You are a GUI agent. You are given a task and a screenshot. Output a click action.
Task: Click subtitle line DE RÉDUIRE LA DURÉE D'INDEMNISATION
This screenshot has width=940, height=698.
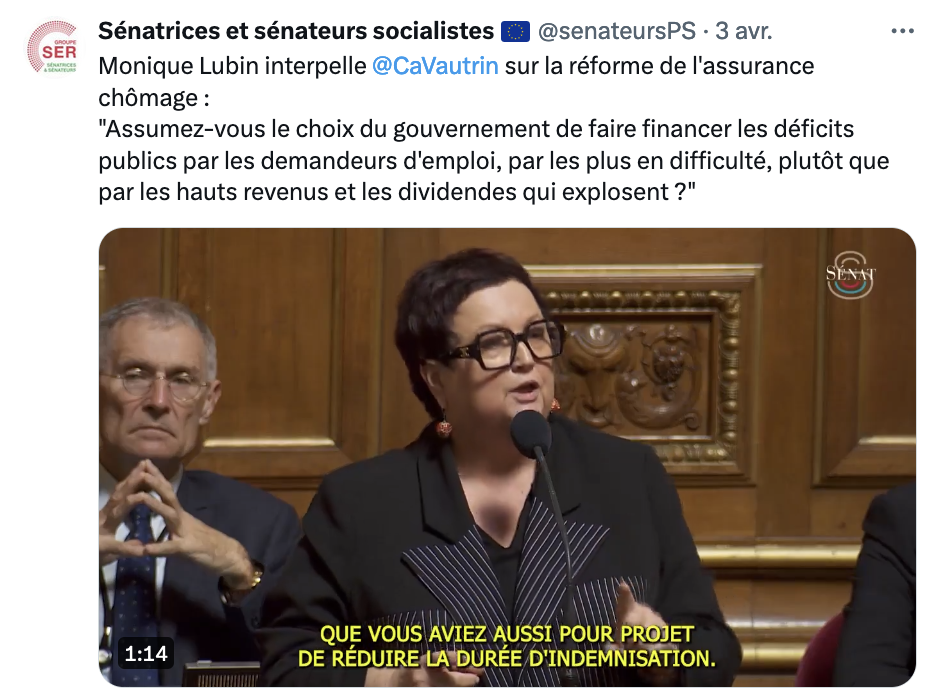point(507,658)
